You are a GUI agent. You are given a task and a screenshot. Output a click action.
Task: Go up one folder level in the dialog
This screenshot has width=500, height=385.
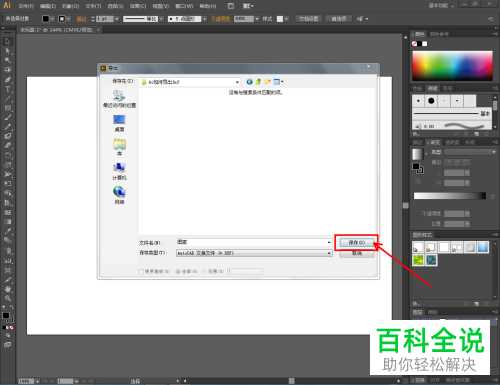[258, 82]
